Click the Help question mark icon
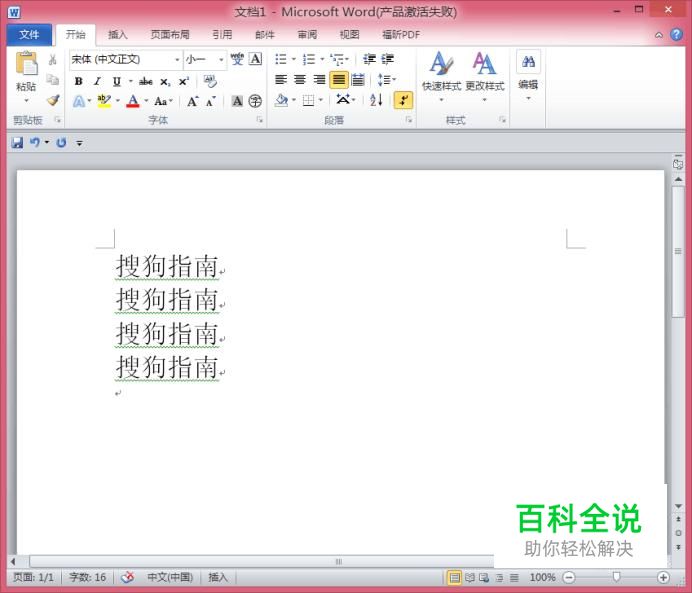This screenshot has height=593, width=692. coord(676,34)
